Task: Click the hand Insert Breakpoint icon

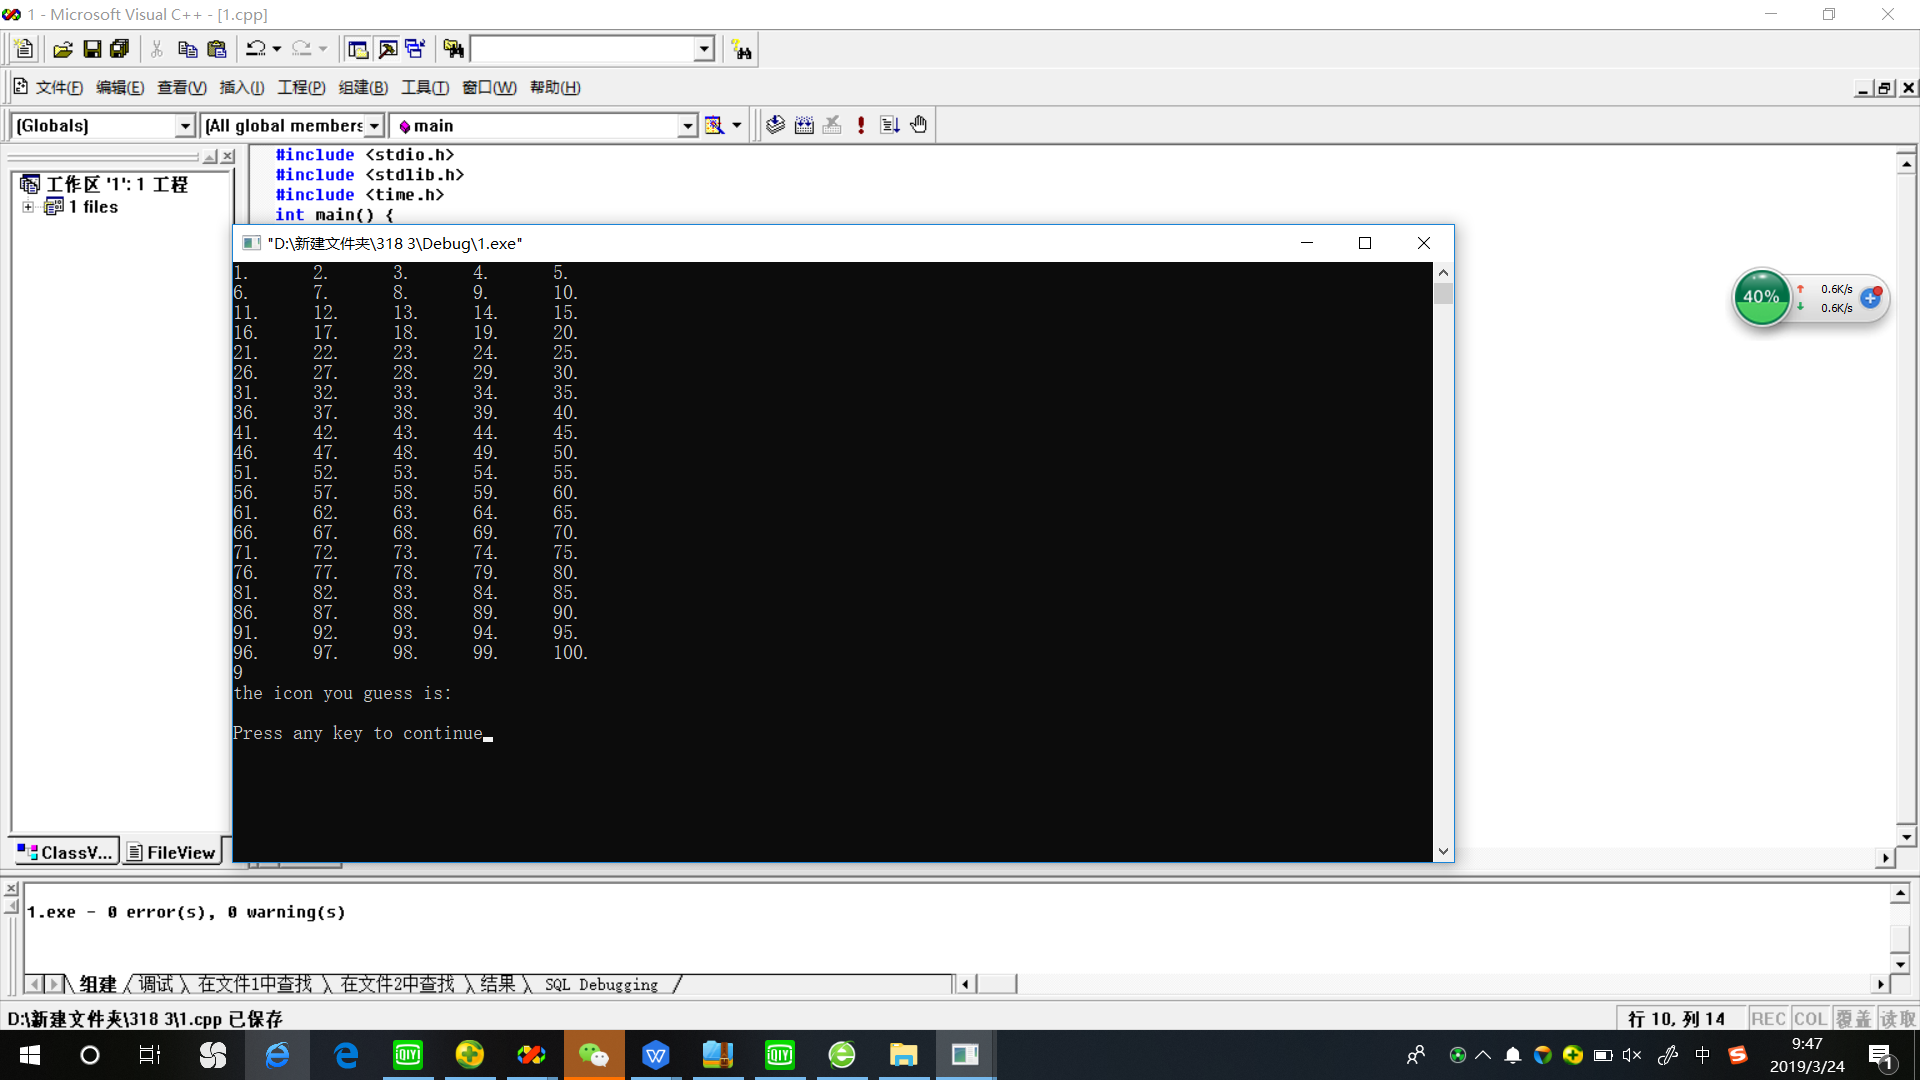Action: [x=919, y=125]
